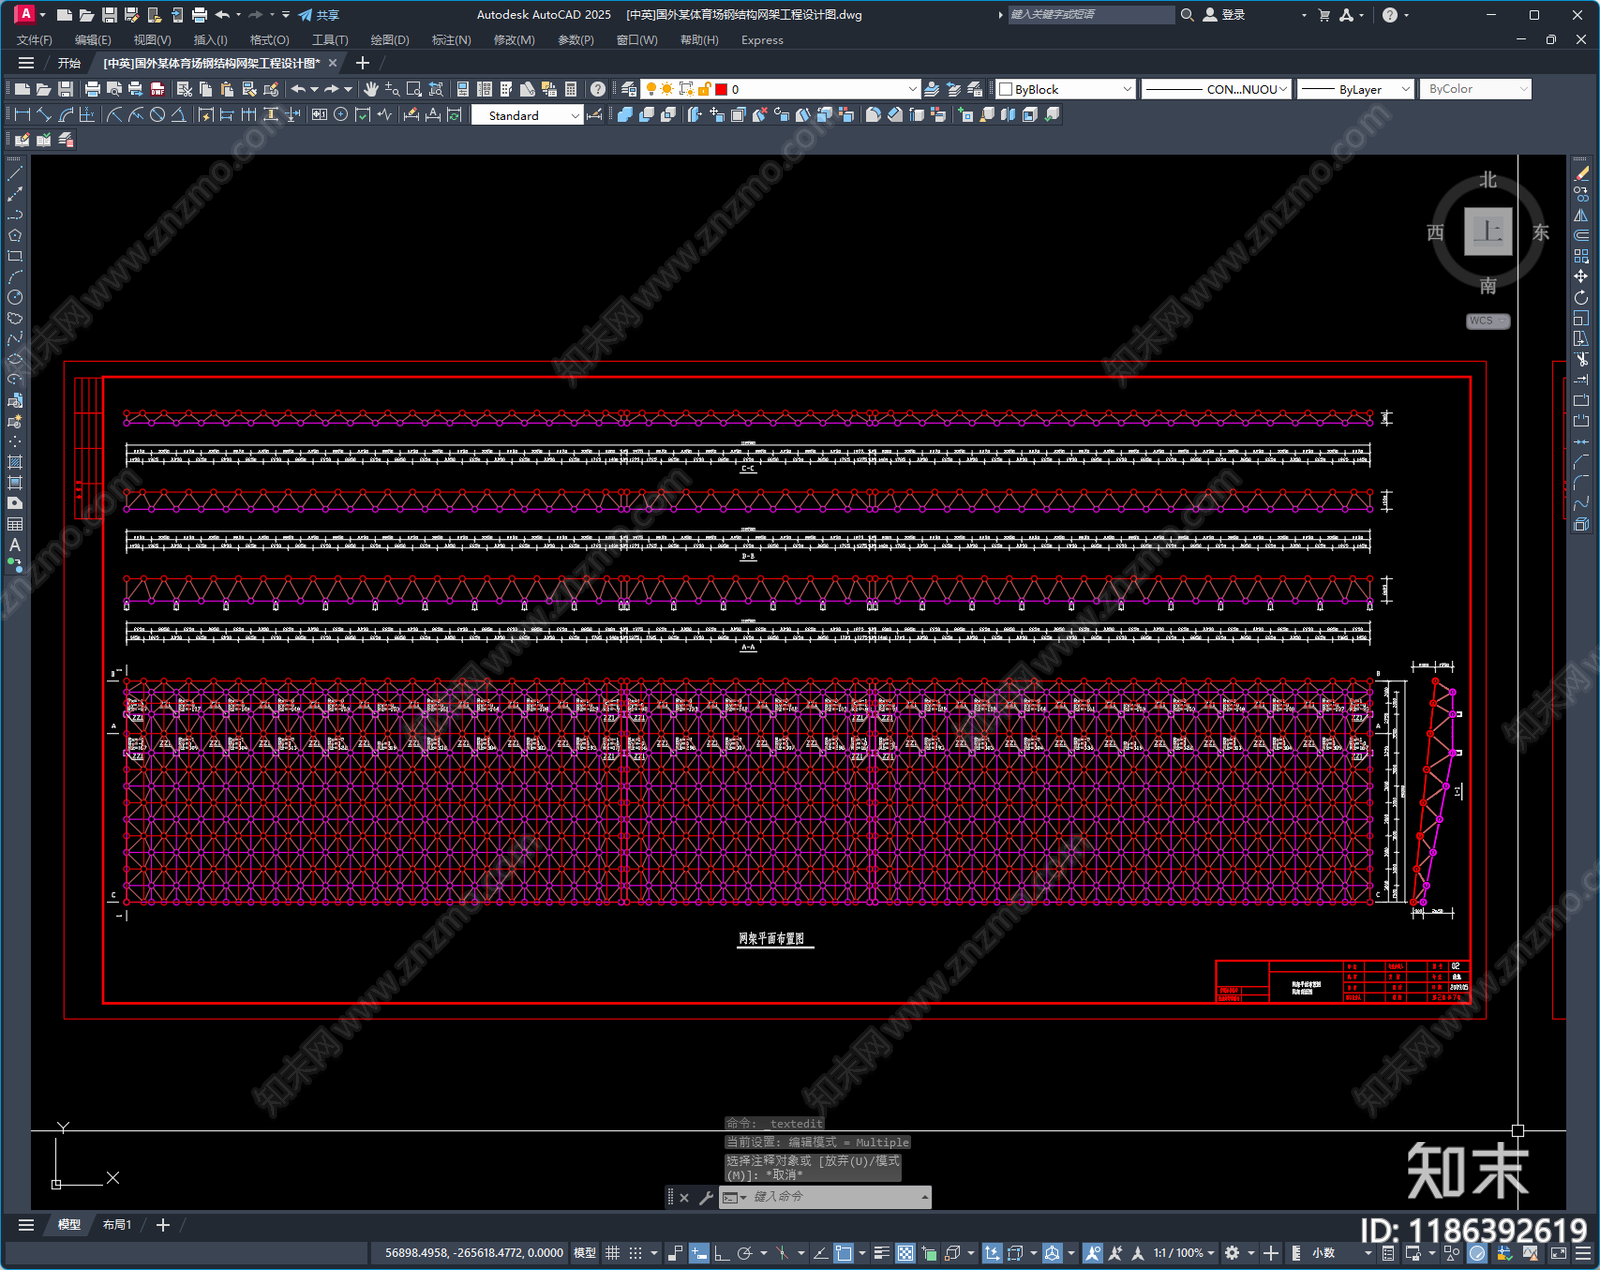Open the 文件(F) menu

point(35,40)
